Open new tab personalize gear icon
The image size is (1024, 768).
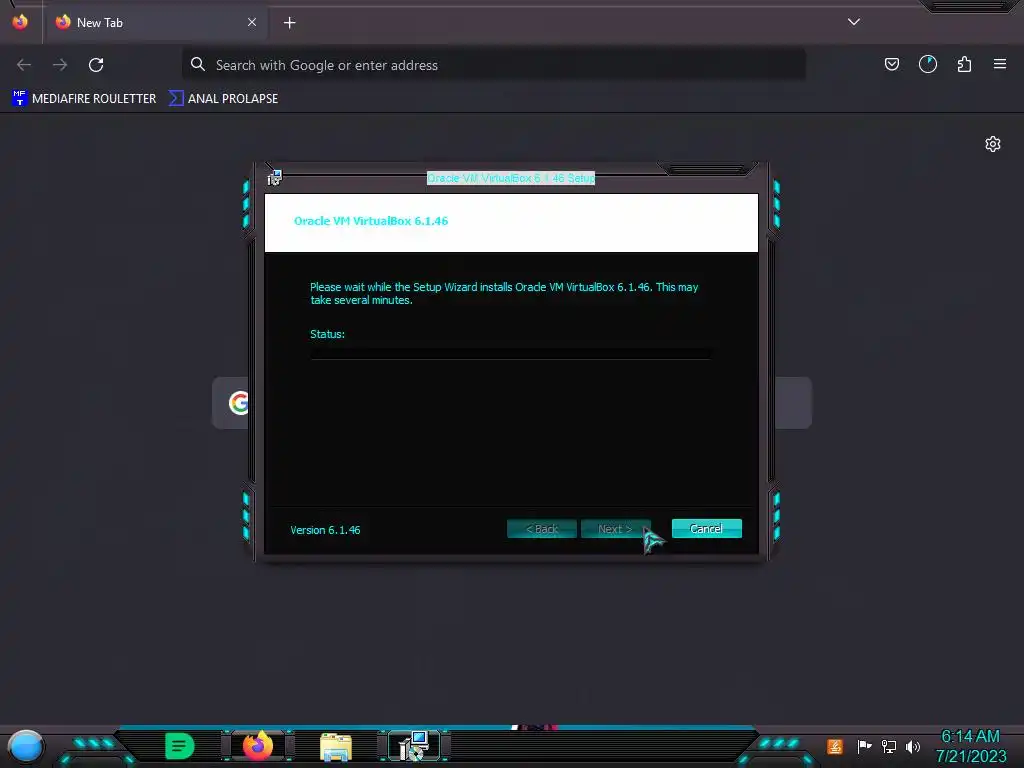[x=993, y=144]
